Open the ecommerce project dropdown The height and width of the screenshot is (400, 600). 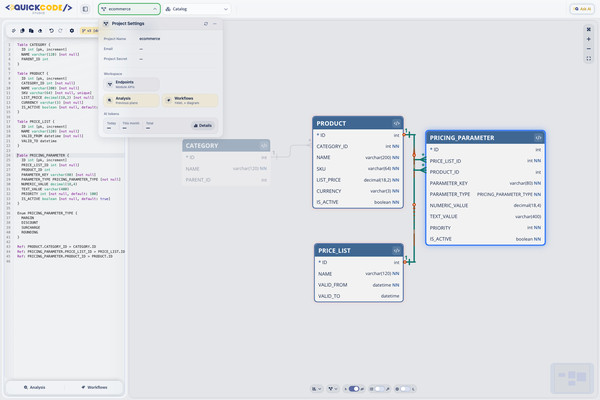129,9
